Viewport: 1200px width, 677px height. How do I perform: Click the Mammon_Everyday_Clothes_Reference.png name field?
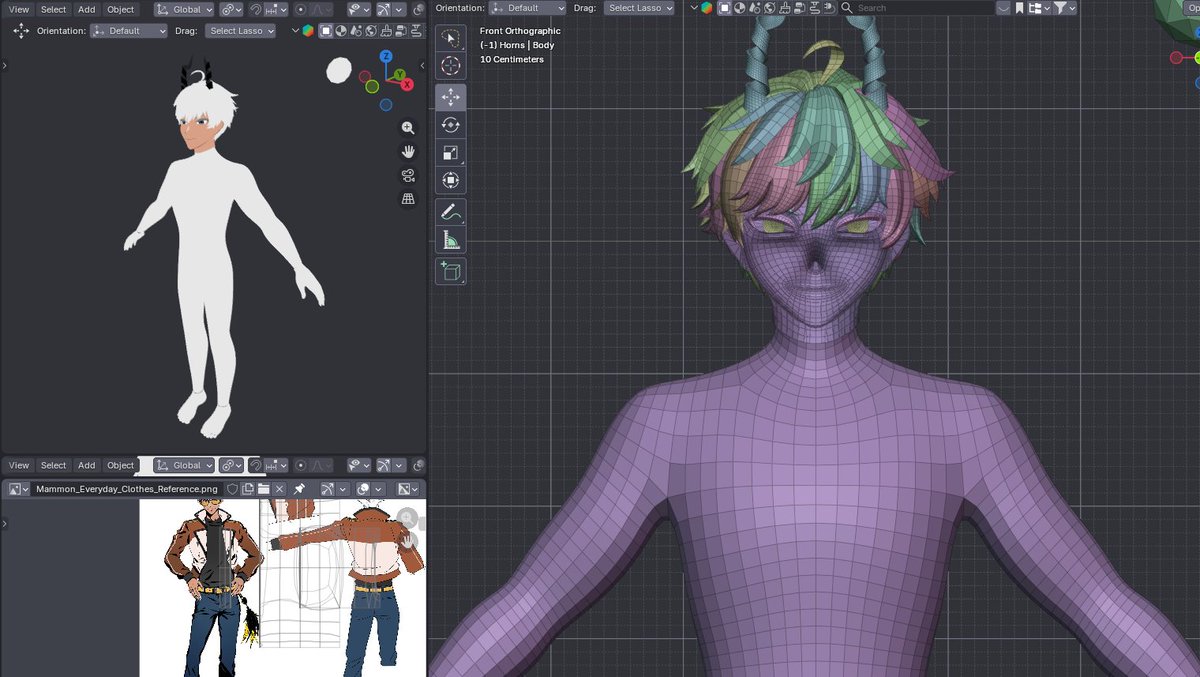pyautogui.click(x=127, y=489)
